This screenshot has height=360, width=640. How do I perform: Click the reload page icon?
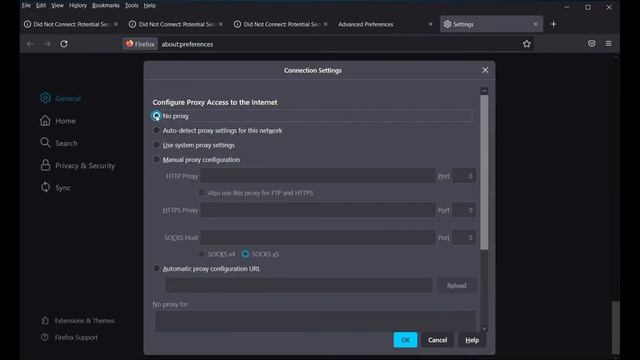(x=64, y=44)
